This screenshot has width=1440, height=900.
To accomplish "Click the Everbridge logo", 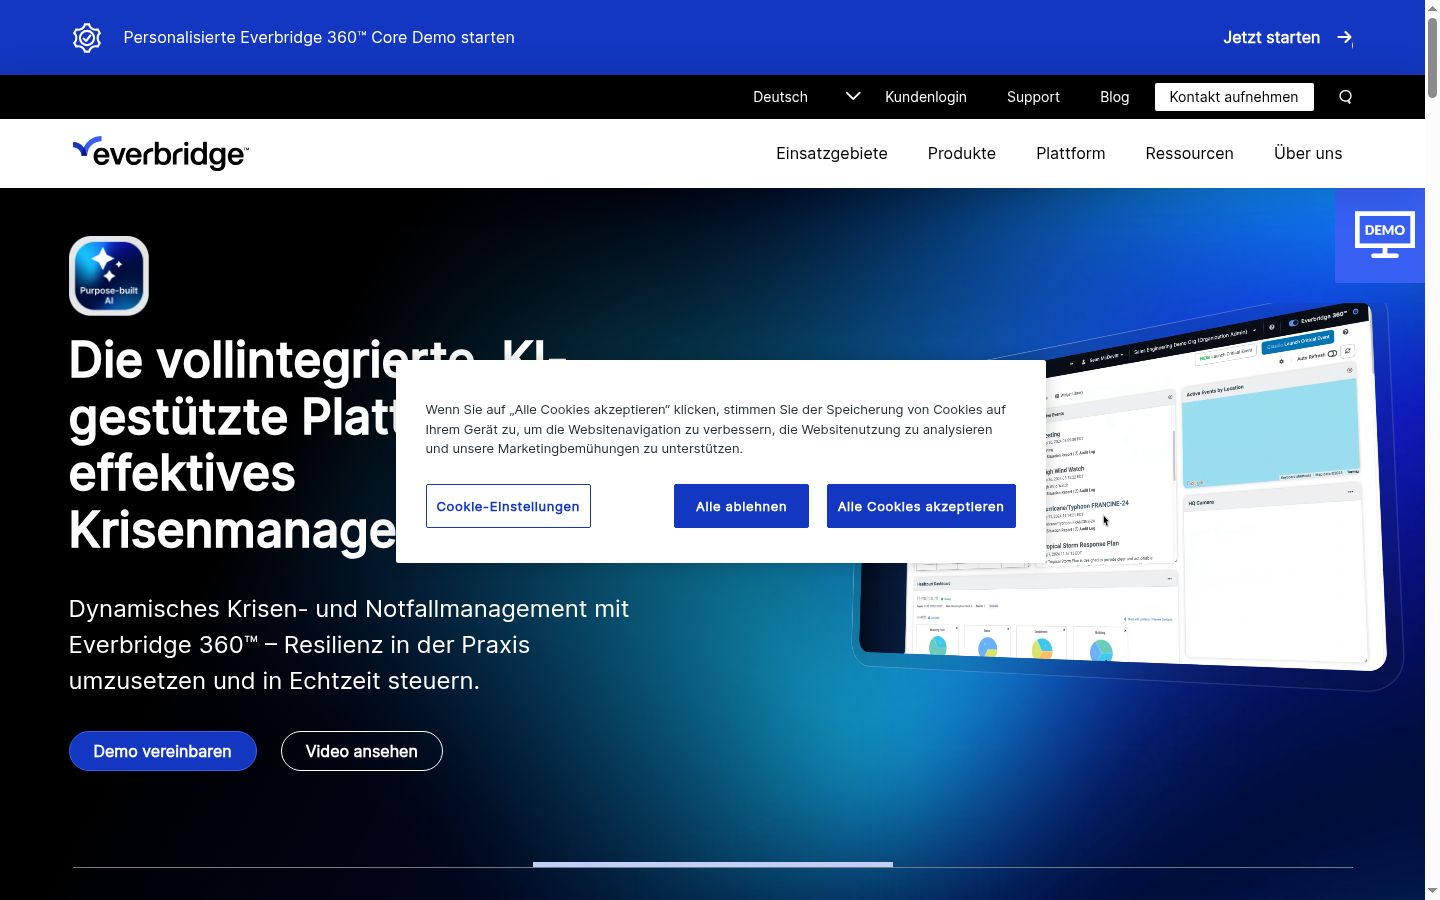I will (x=161, y=153).
